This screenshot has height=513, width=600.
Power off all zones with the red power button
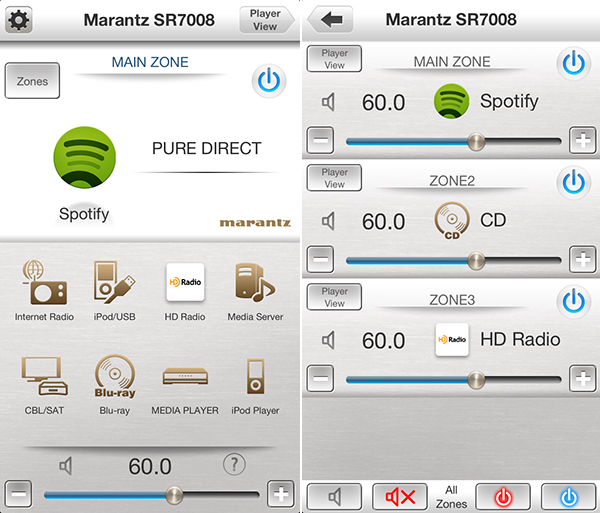503,497
